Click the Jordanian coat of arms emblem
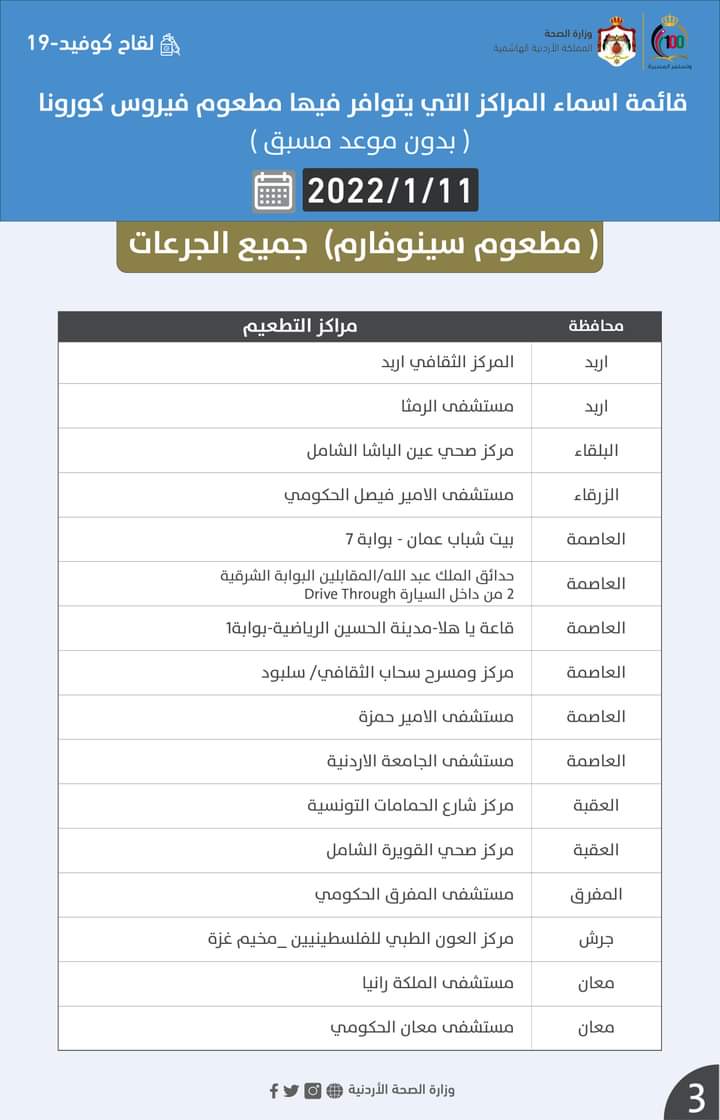The width and height of the screenshot is (720, 1120). pos(617,43)
